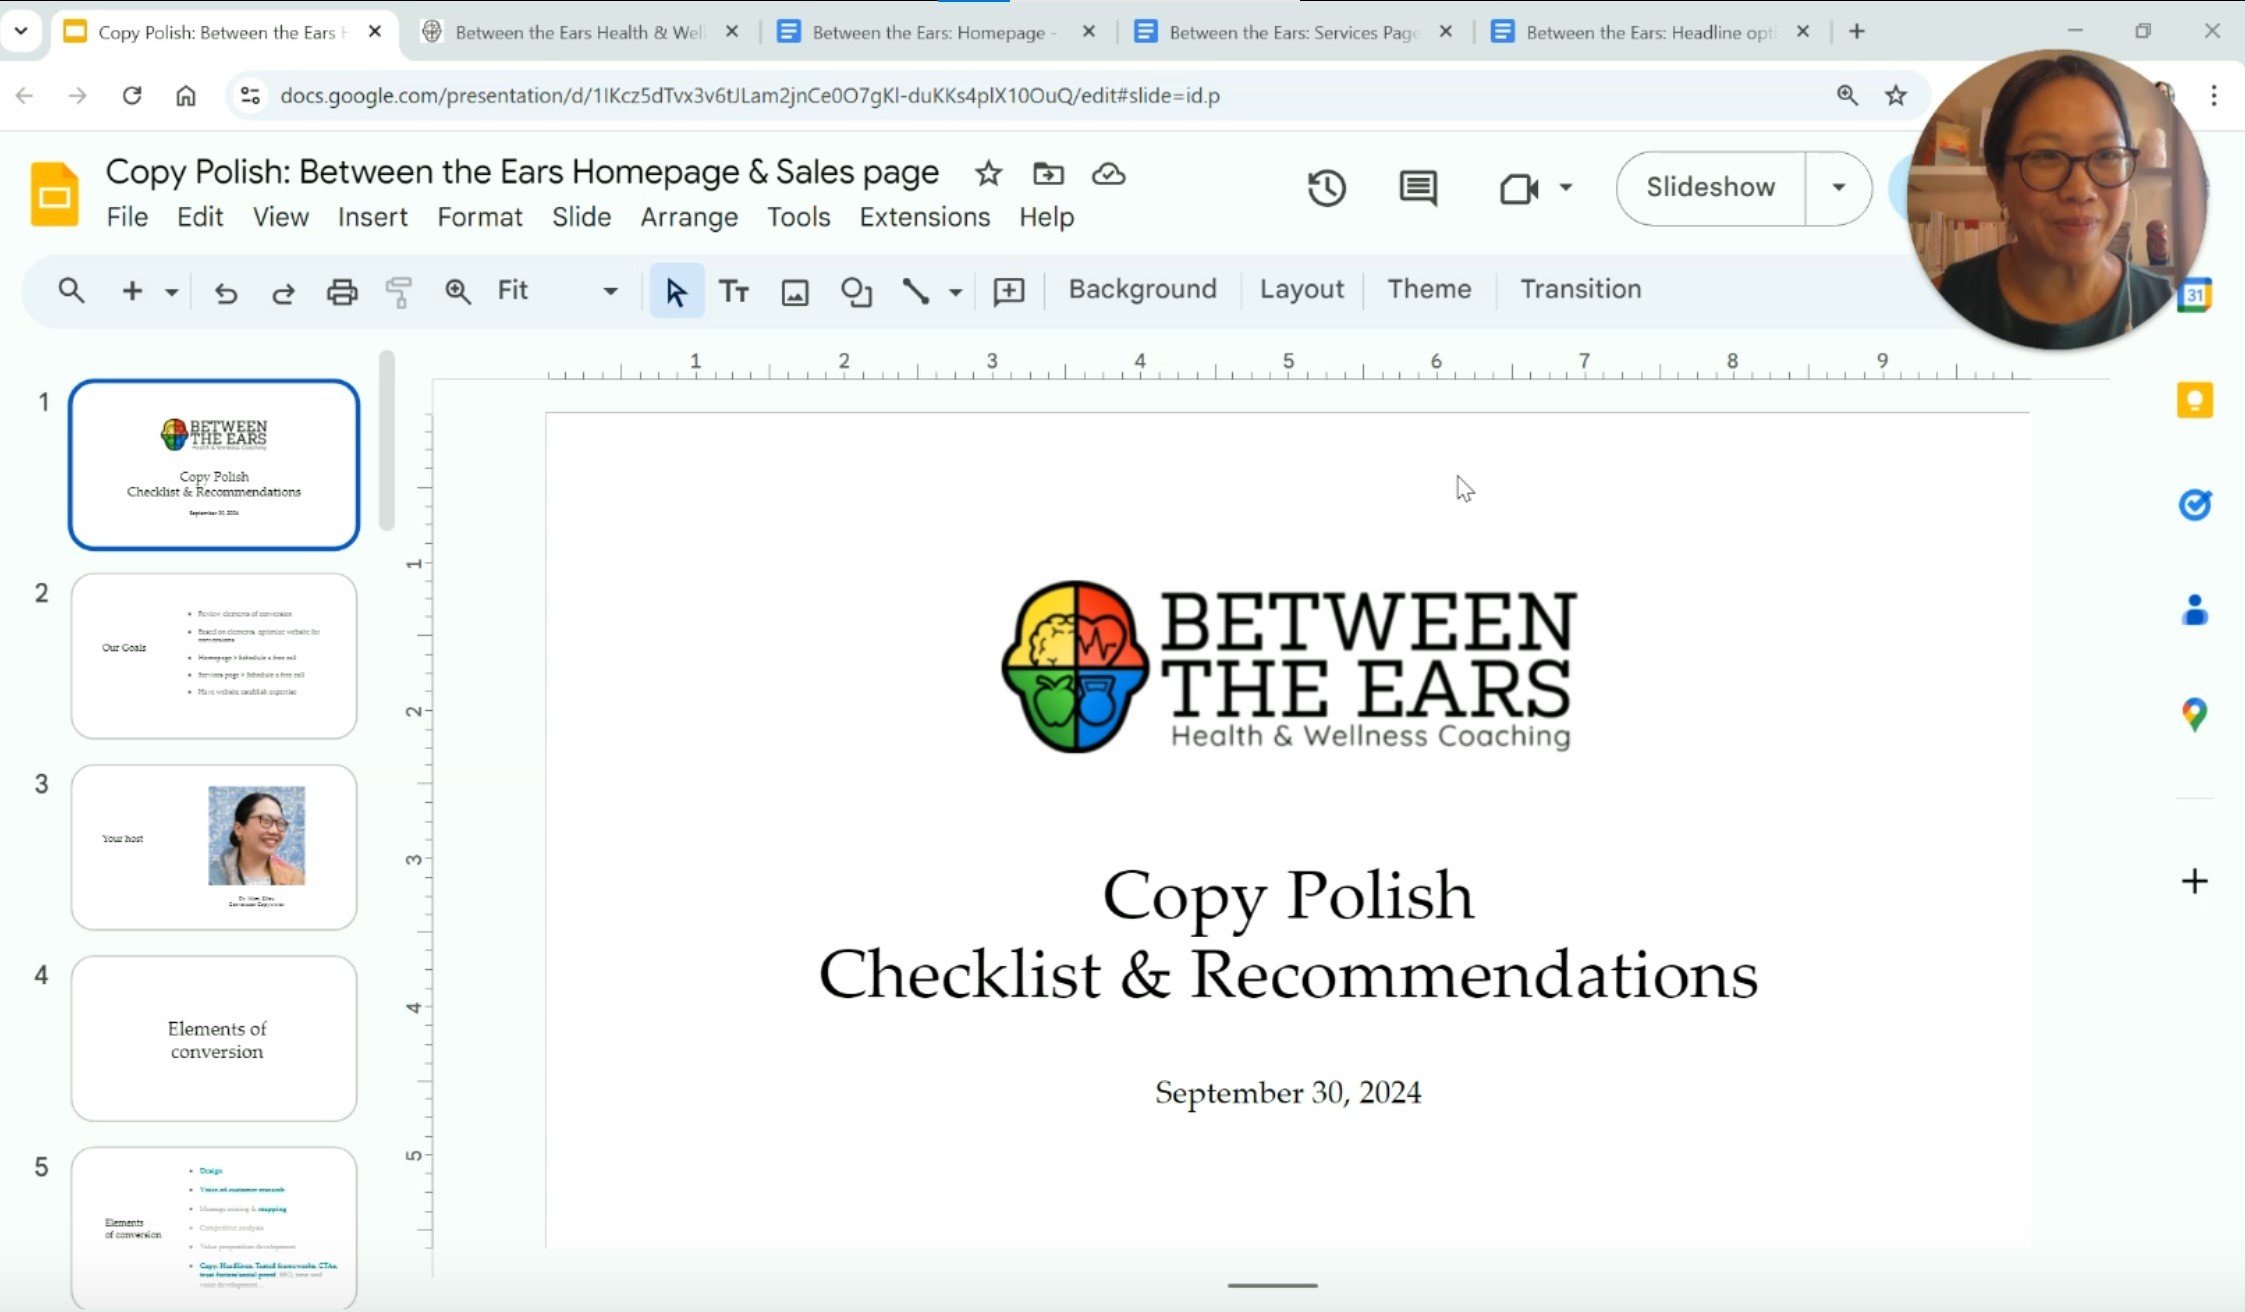This screenshot has width=2245, height=1312.
Task: Open Slideshow options dropdown arrow
Action: click(x=1838, y=188)
